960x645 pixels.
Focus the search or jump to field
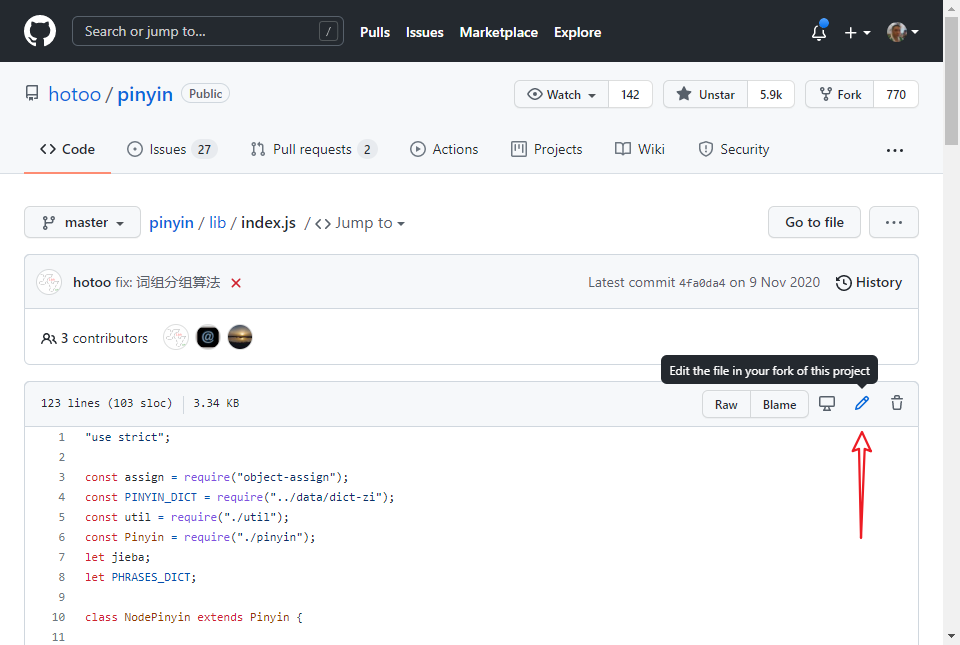[x=208, y=31]
